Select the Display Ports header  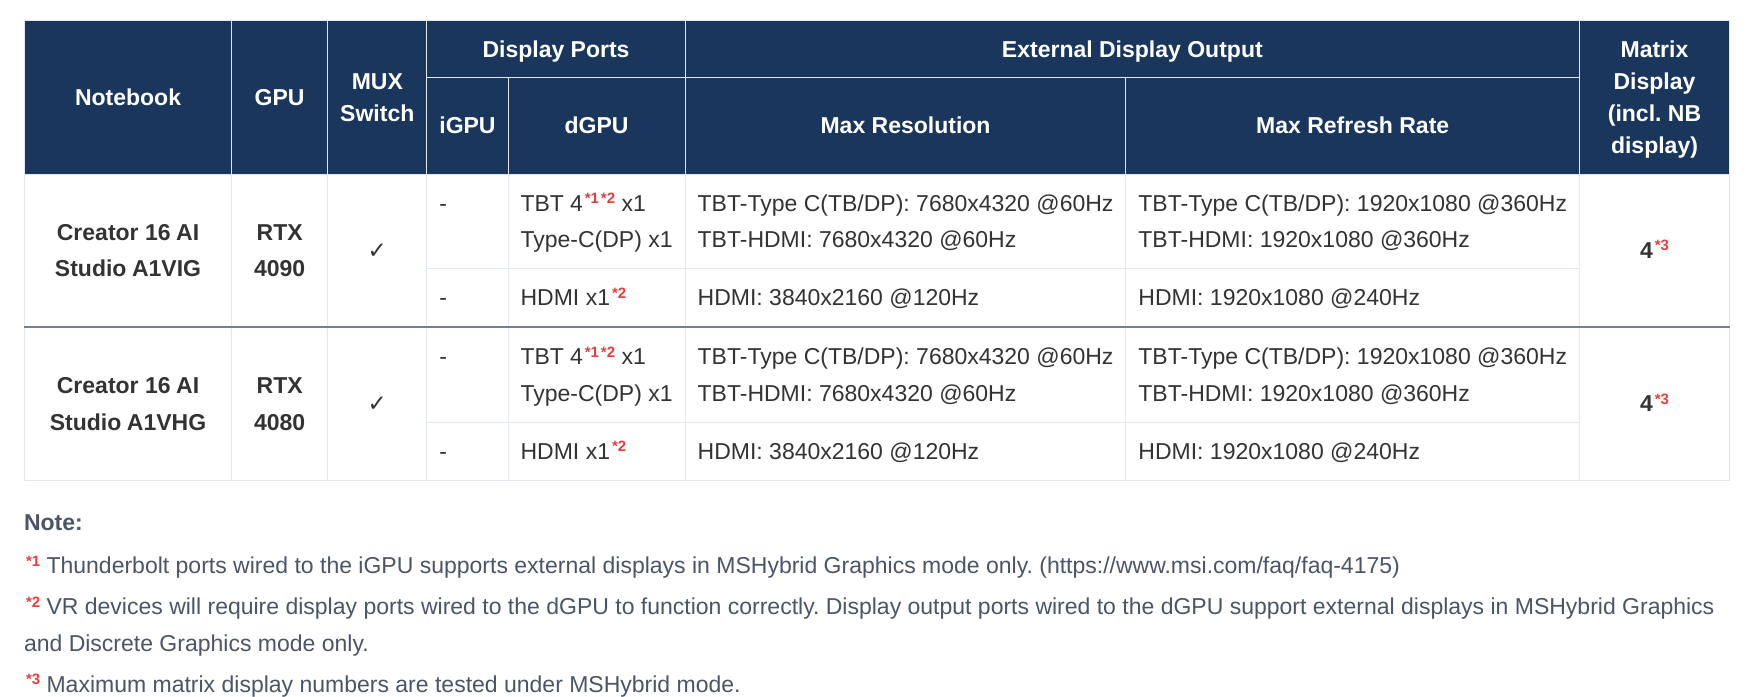[x=556, y=49]
